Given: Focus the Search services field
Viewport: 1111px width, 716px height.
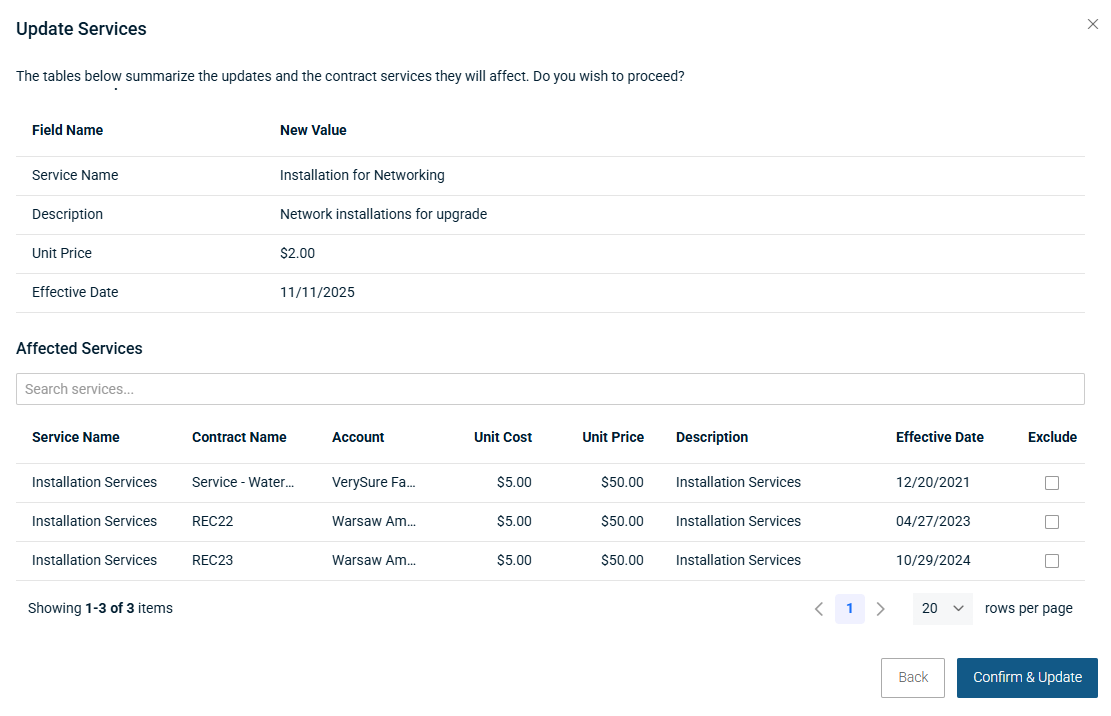Looking at the screenshot, I should [x=550, y=389].
